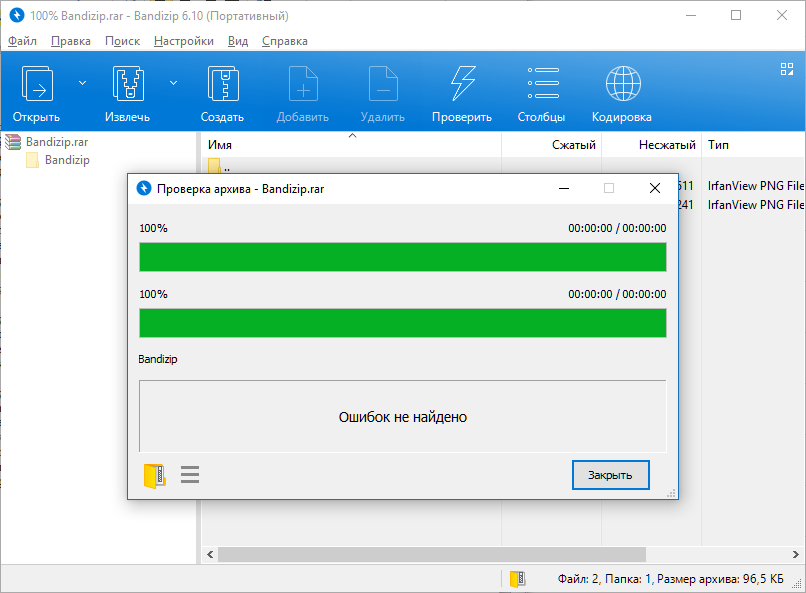Click the yellow archive folder icon in the dialog
The image size is (806, 593).
click(x=154, y=475)
